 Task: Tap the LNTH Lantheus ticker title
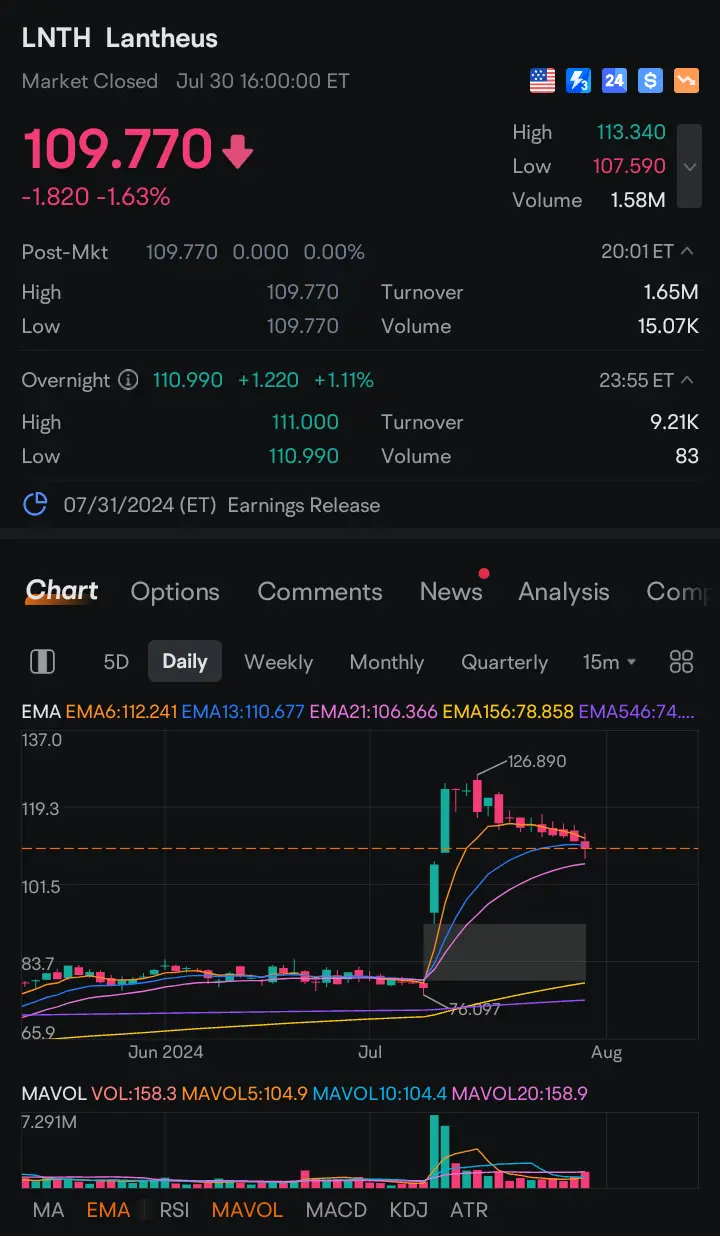[120, 38]
